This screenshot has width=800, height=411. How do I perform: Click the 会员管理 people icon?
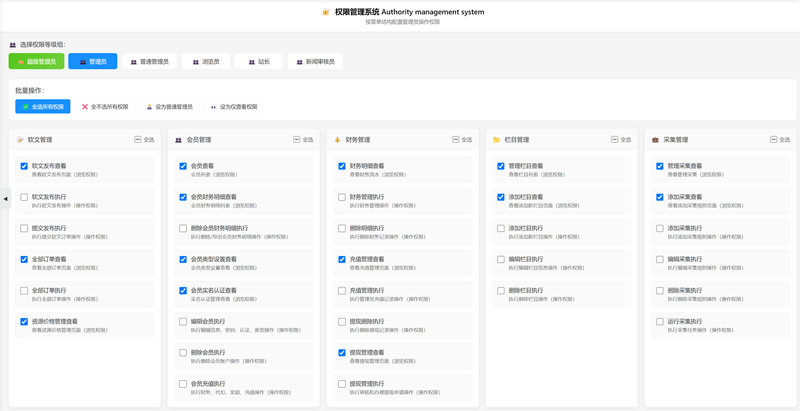pyautogui.click(x=179, y=140)
